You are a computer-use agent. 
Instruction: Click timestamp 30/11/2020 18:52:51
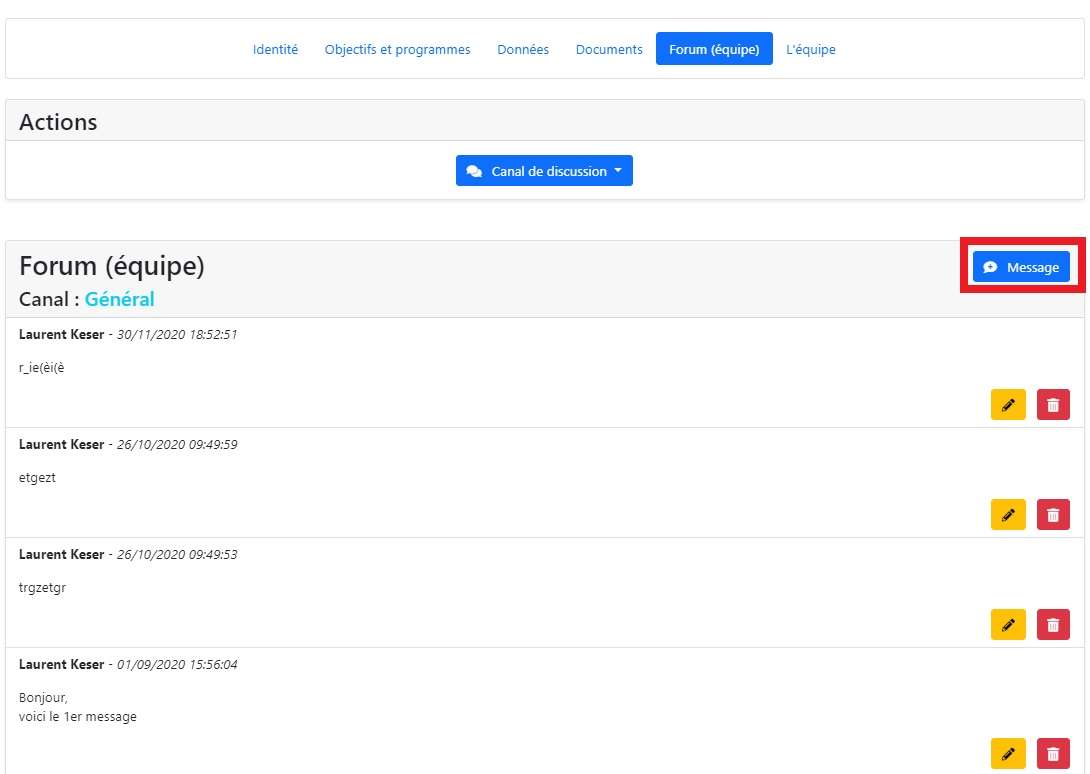point(177,334)
